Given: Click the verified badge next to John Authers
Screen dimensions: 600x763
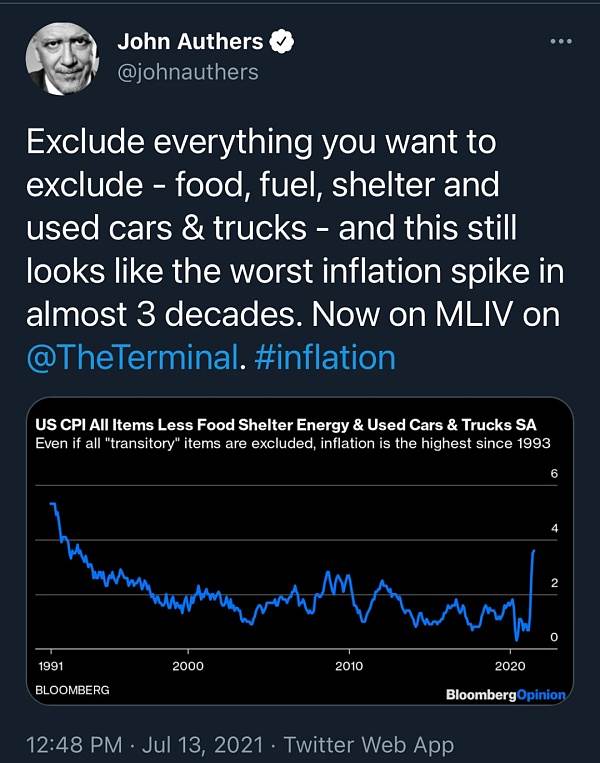Looking at the screenshot, I should click(x=282, y=41).
